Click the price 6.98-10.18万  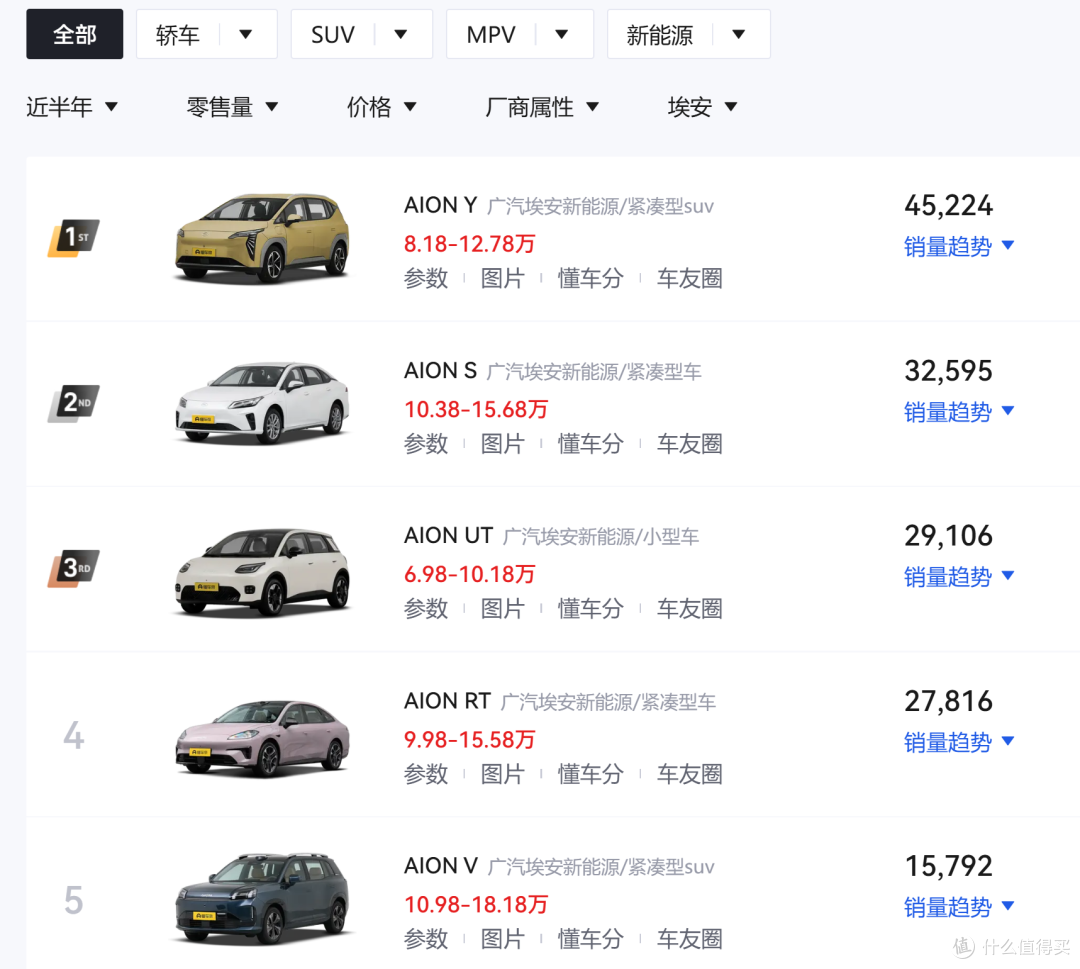(x=470, y=574)
